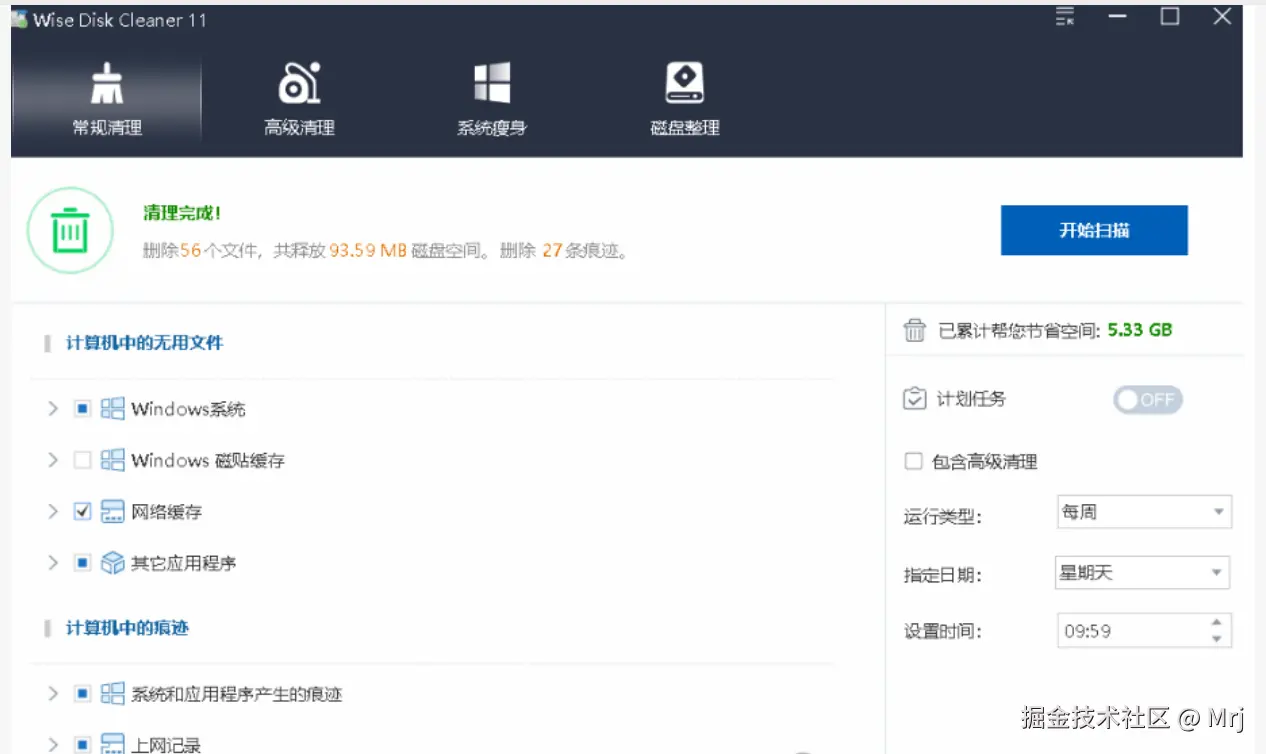Click the Windows系统 row label
This screenshot has height=754, width=1266.
click(188, 409)
